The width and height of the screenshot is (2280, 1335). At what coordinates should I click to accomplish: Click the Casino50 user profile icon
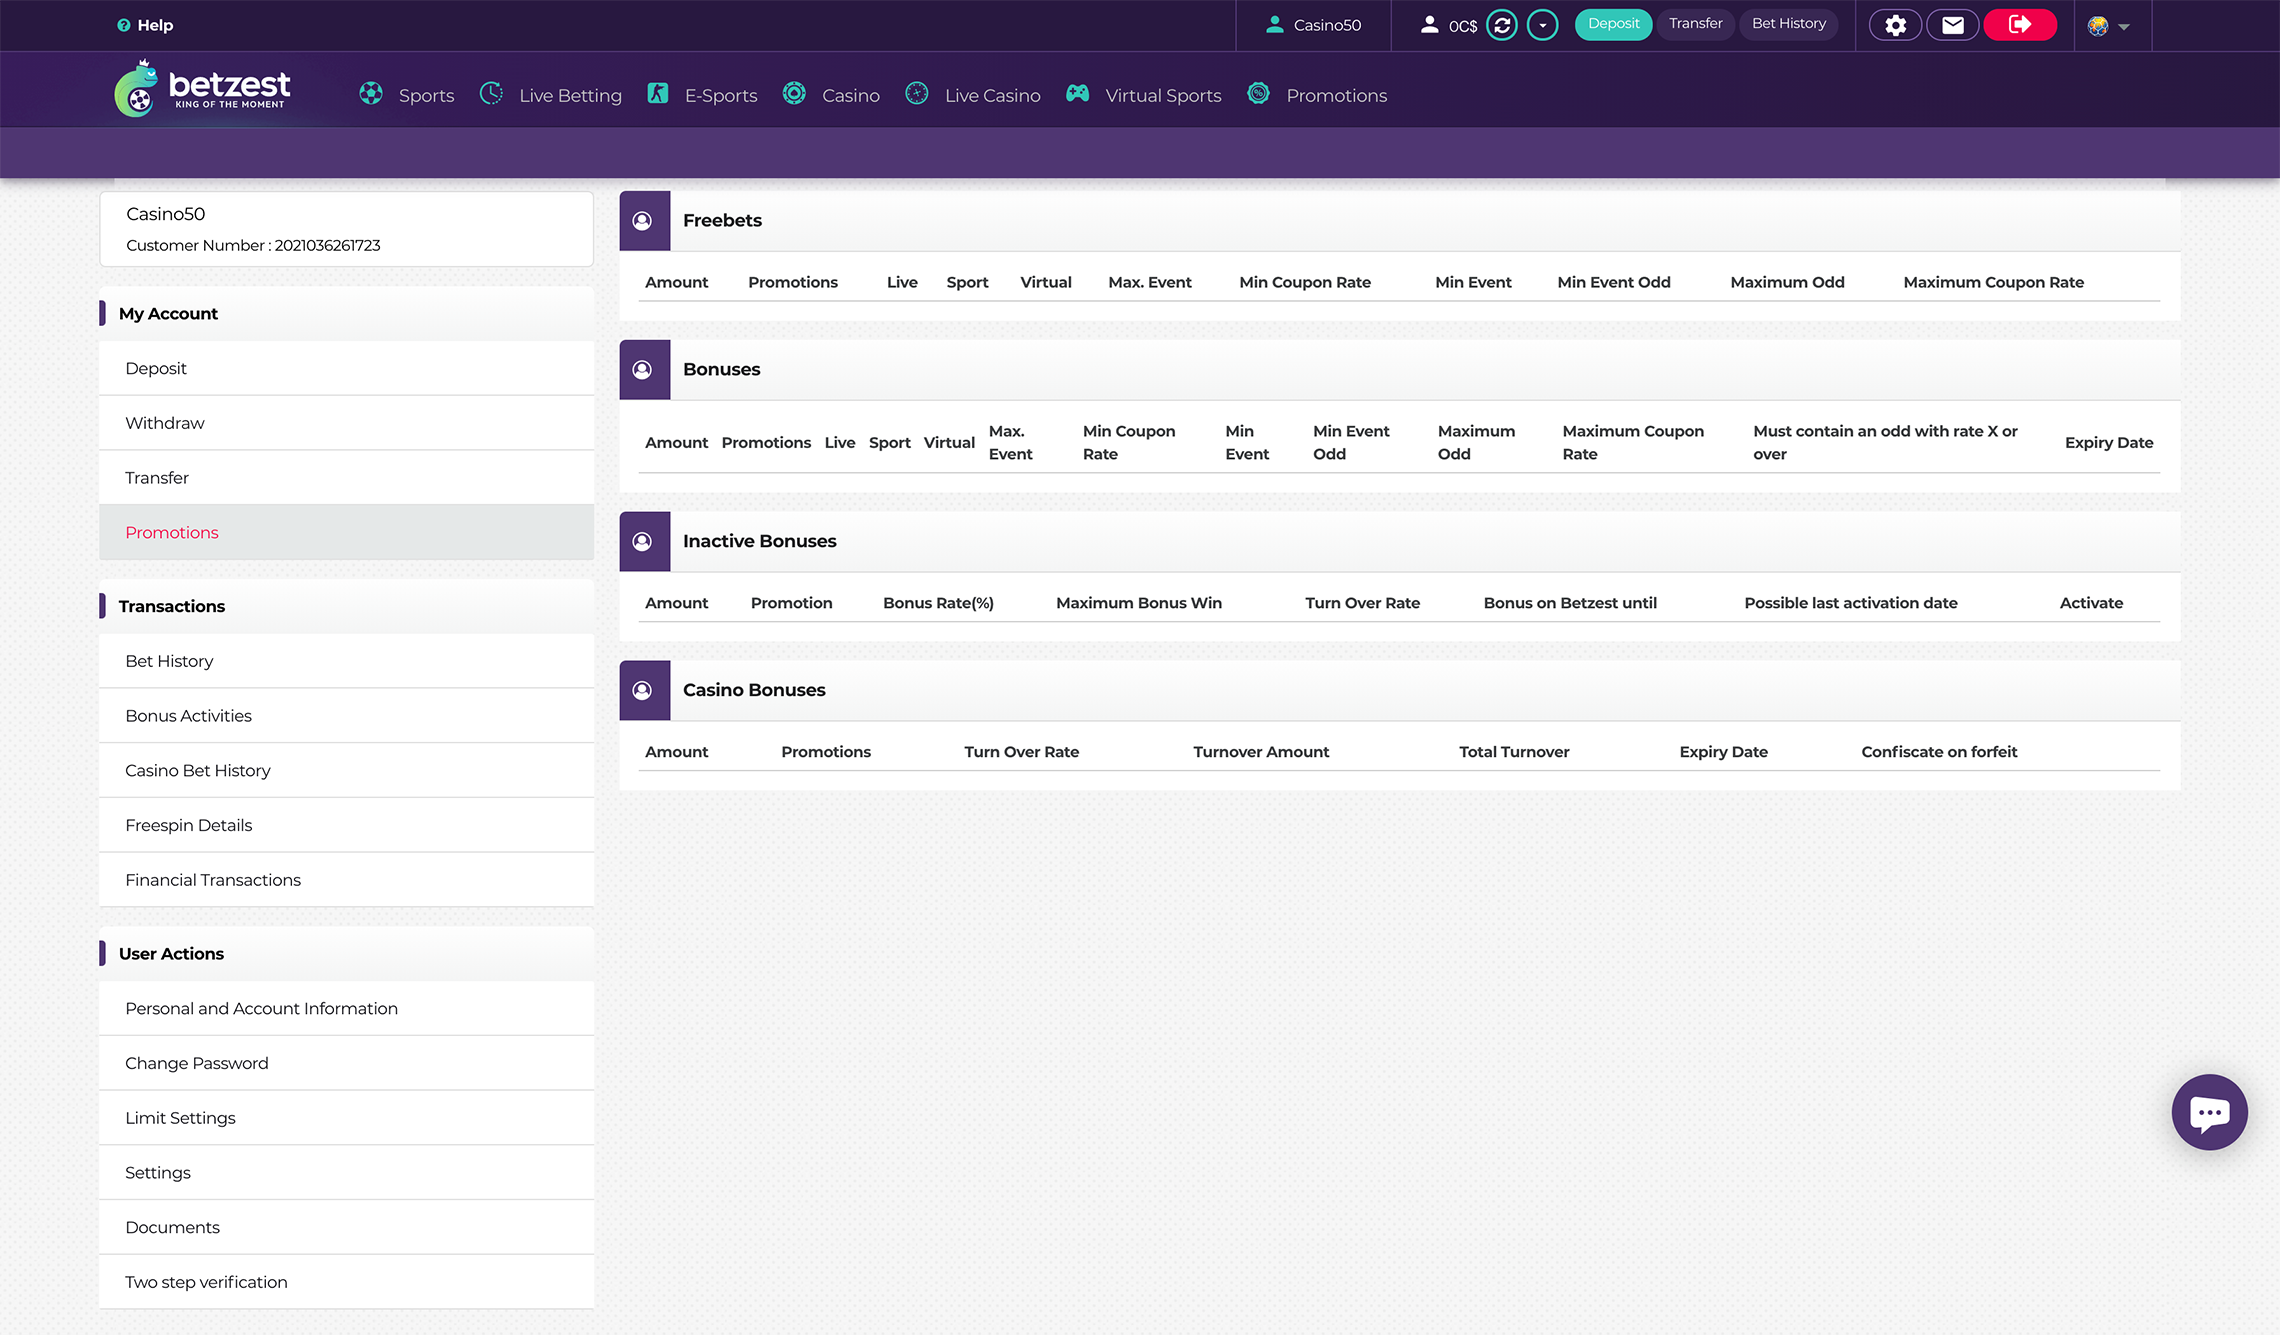pyautogui.click(x=1274, y=25)
